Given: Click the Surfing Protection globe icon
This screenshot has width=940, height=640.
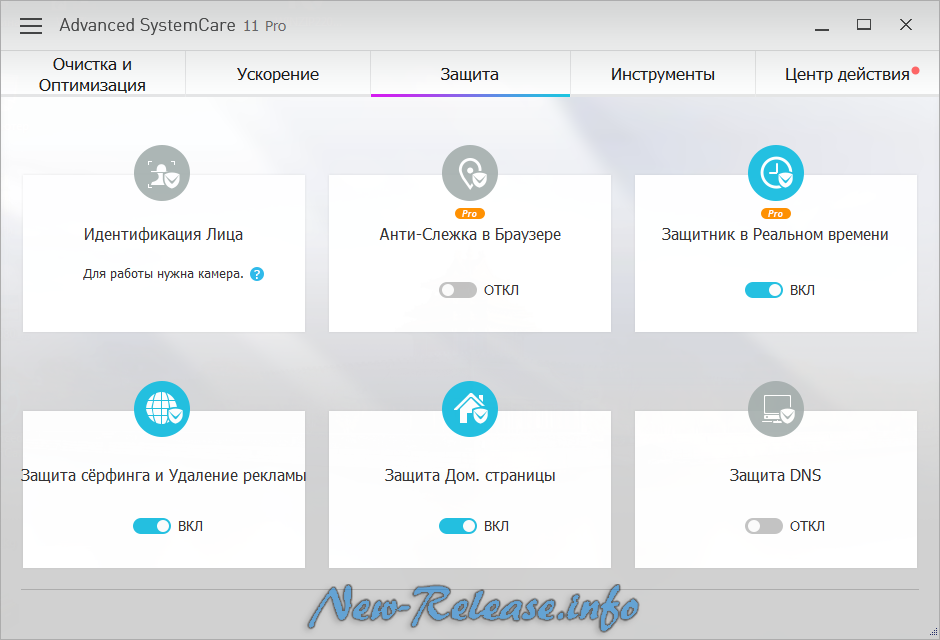Looking at the screenshot, I should coord(162,409).
